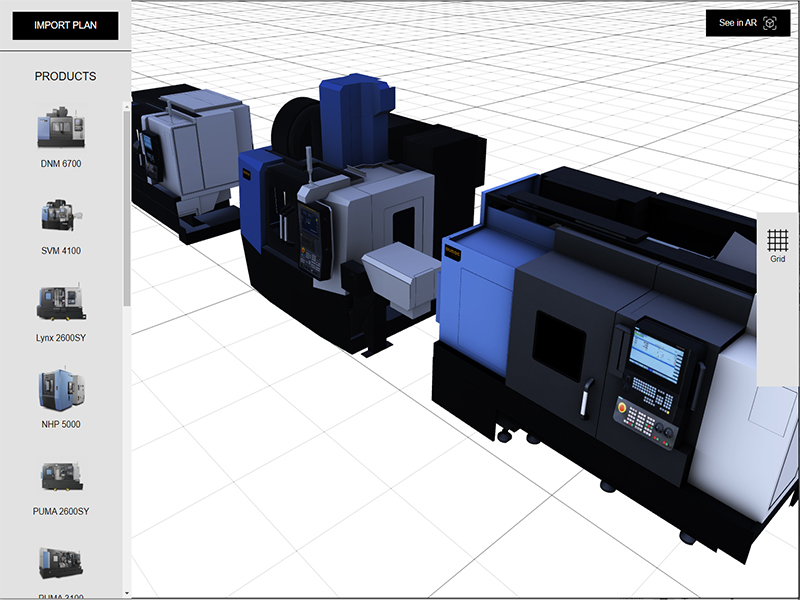Choose the SVM 4100 machine thumbnail
This screenshot has width=800, height=600.
pos(61,215)
